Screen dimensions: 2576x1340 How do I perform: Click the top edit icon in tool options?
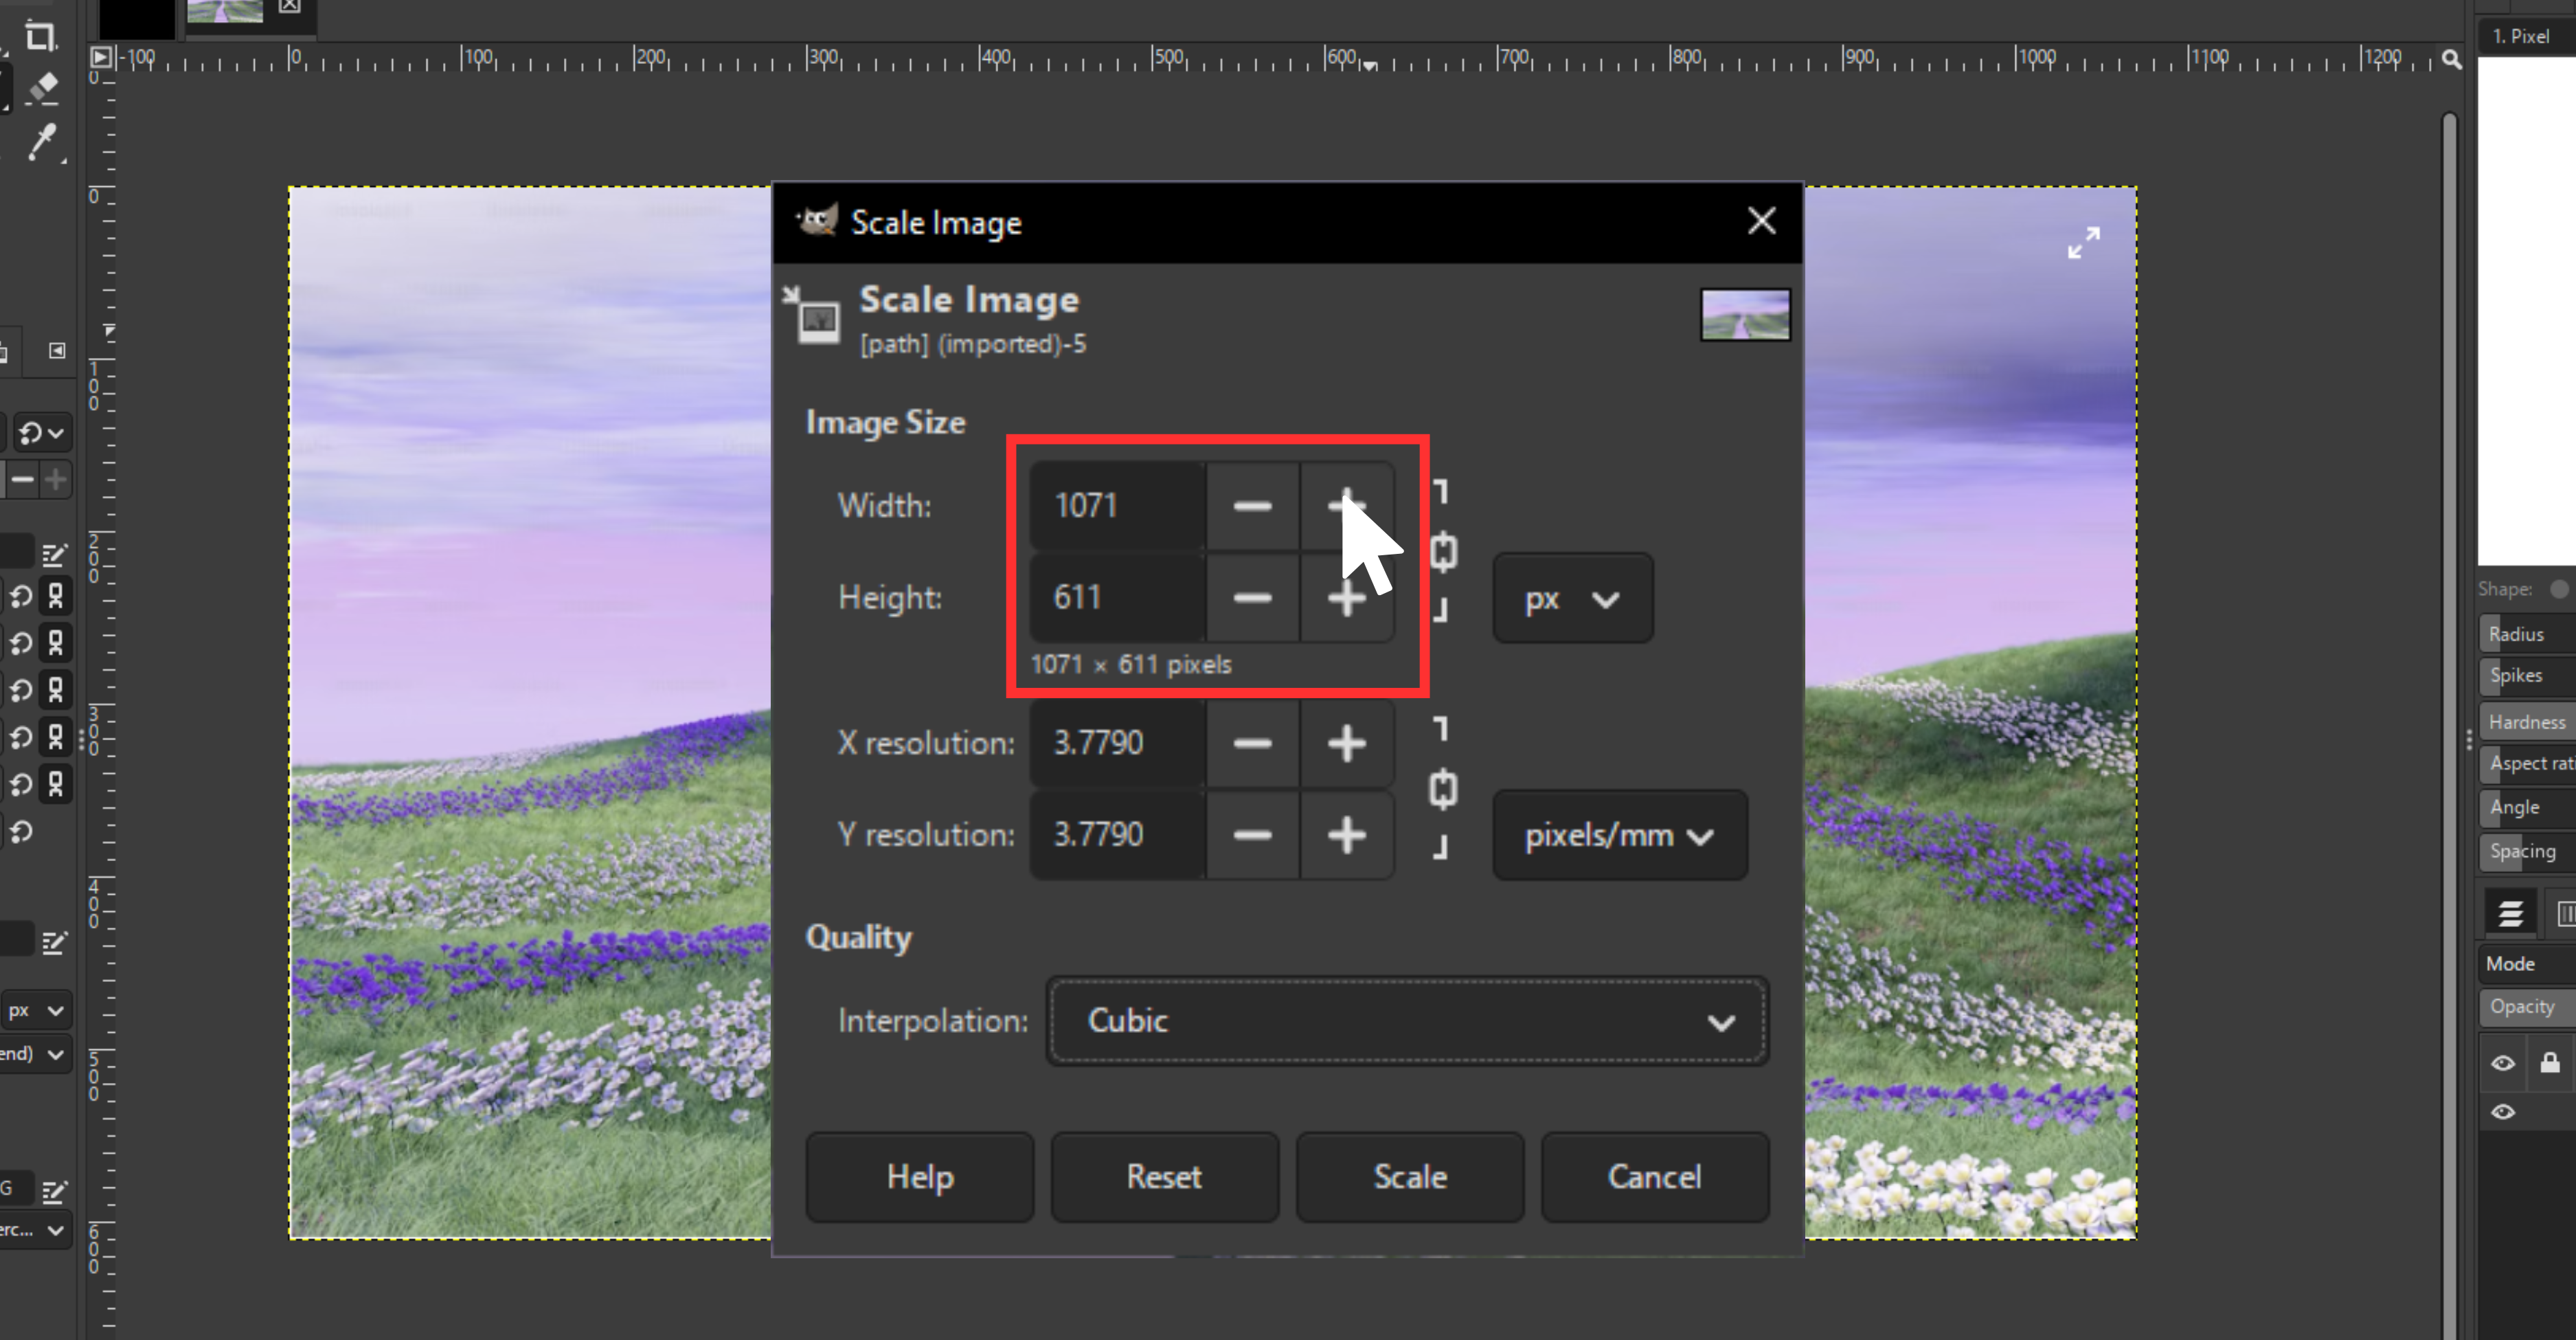[54, 554]
